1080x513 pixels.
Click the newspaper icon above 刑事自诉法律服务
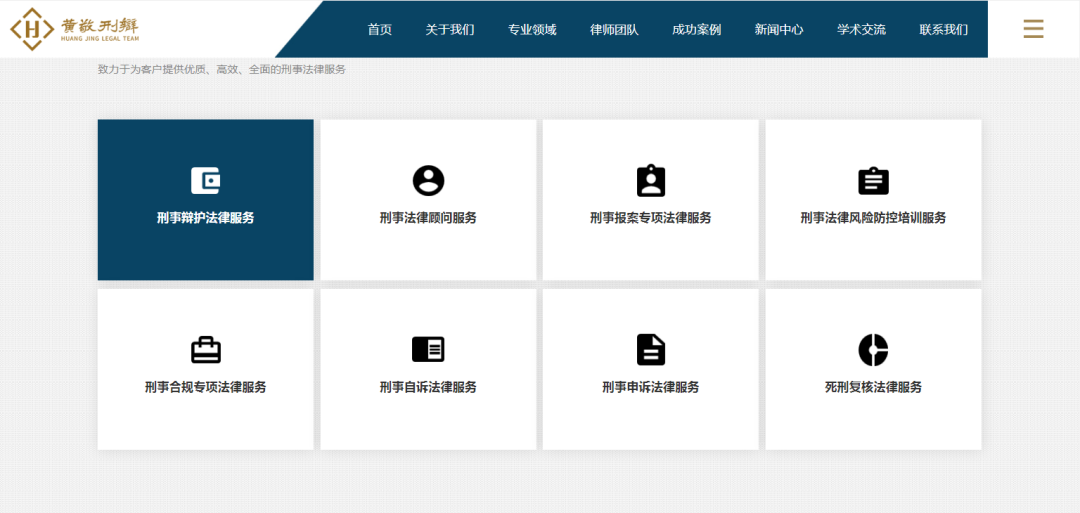tap(428, 350)
